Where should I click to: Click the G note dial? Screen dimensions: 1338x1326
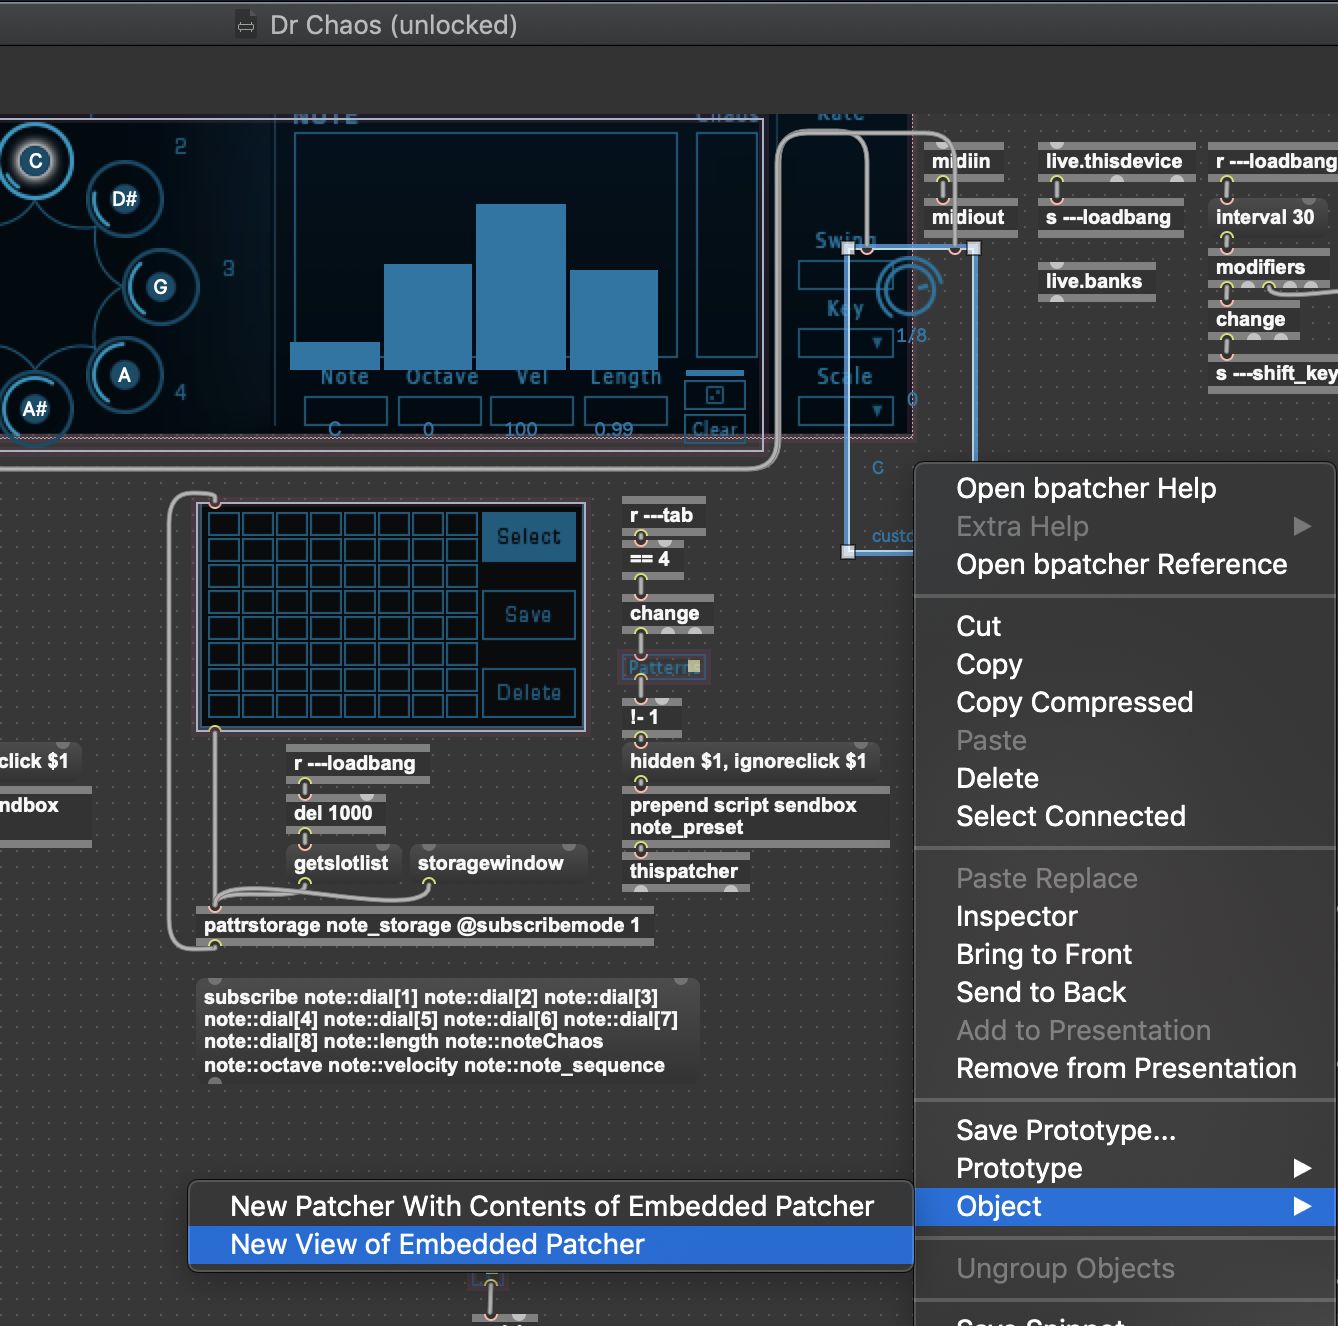pos(160,287)
